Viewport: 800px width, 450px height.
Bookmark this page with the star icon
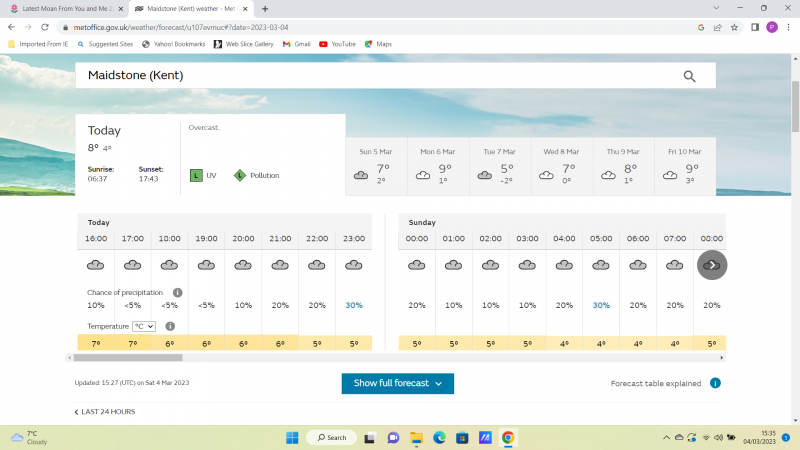734,28
